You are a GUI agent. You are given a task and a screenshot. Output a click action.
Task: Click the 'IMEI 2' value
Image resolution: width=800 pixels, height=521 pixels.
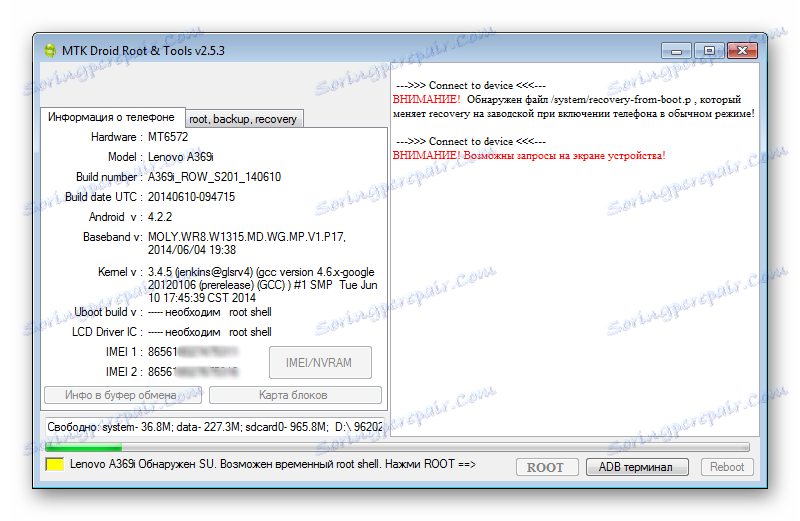193,371
